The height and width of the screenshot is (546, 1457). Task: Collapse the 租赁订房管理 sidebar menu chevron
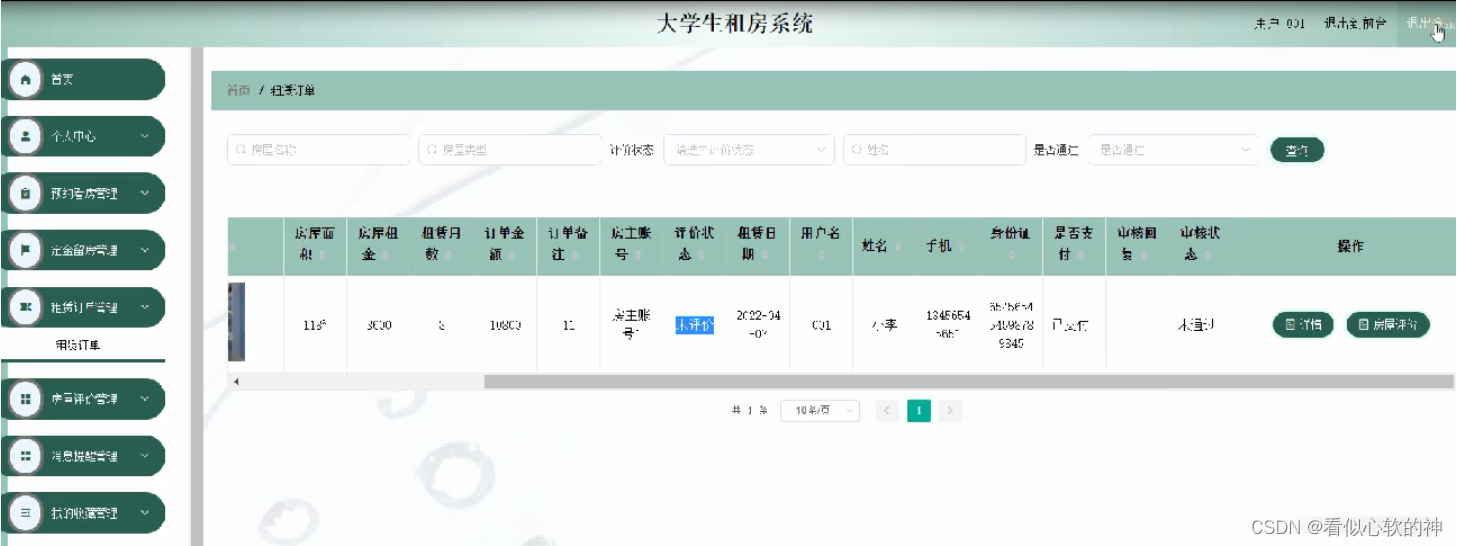(145, 307)
